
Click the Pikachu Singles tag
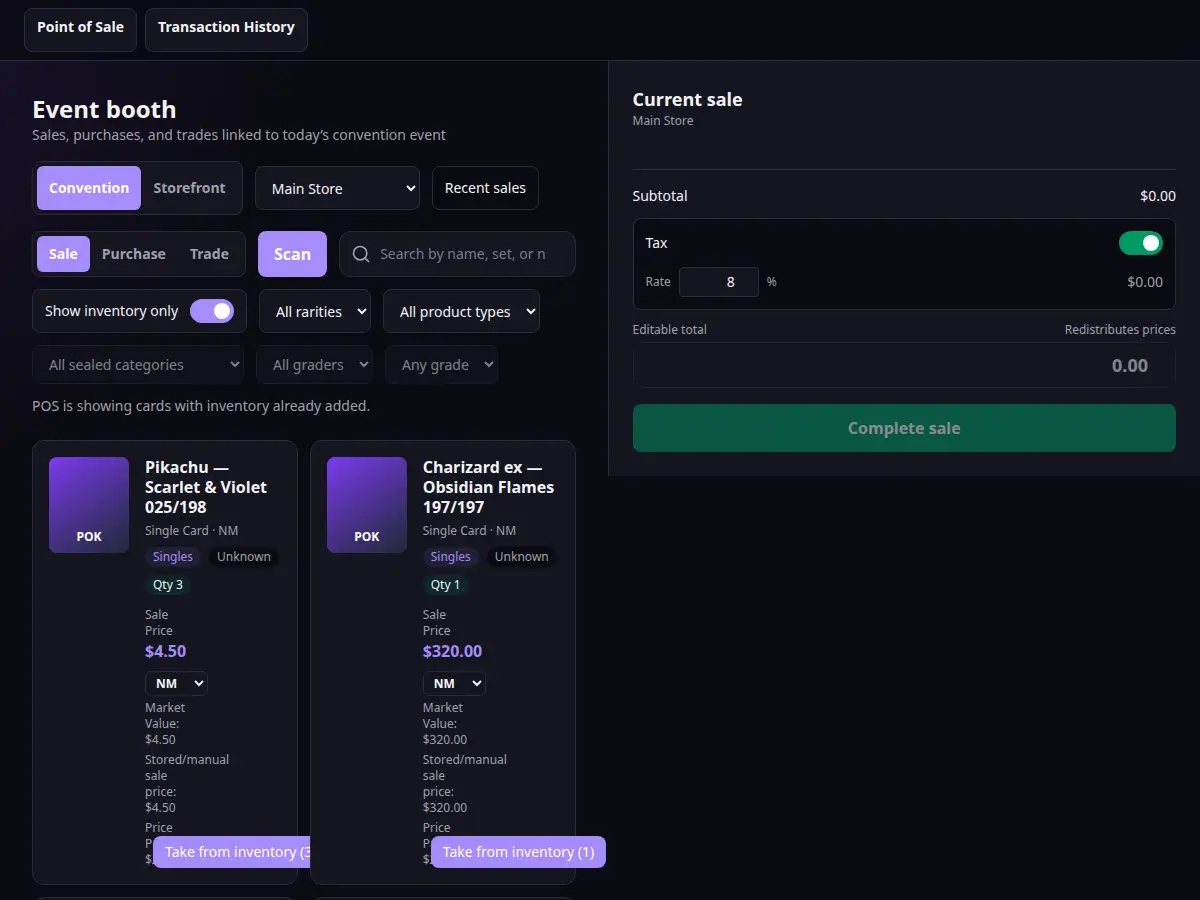pyautogui.click(x=173, y=557)
